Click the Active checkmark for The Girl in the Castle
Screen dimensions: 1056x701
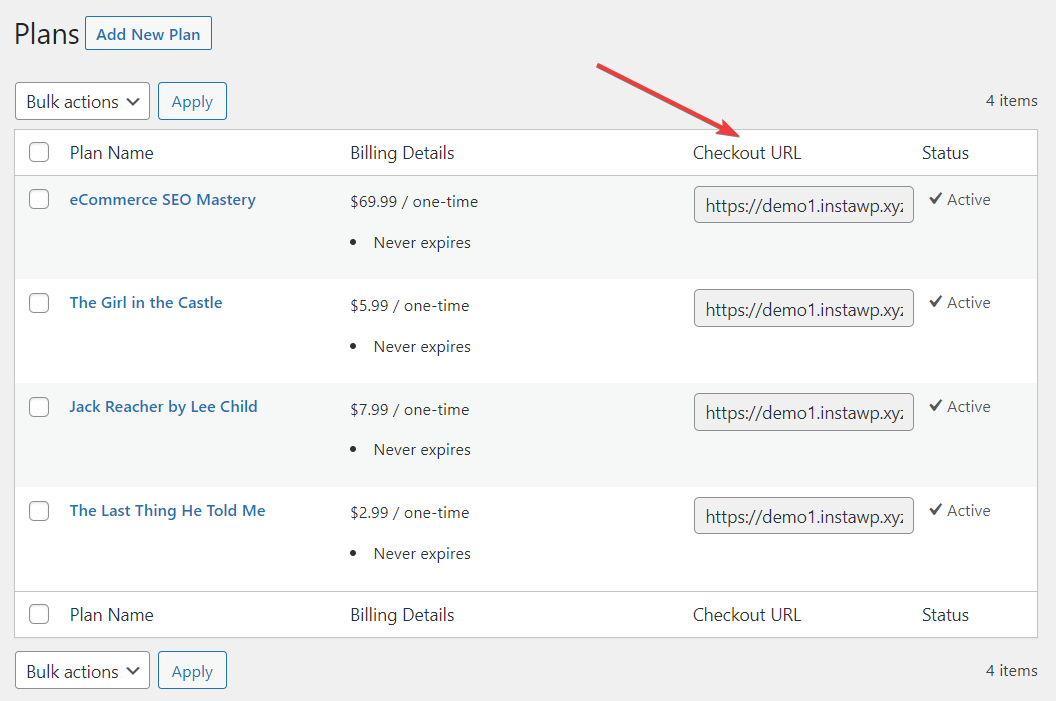(x=935, y=302)
